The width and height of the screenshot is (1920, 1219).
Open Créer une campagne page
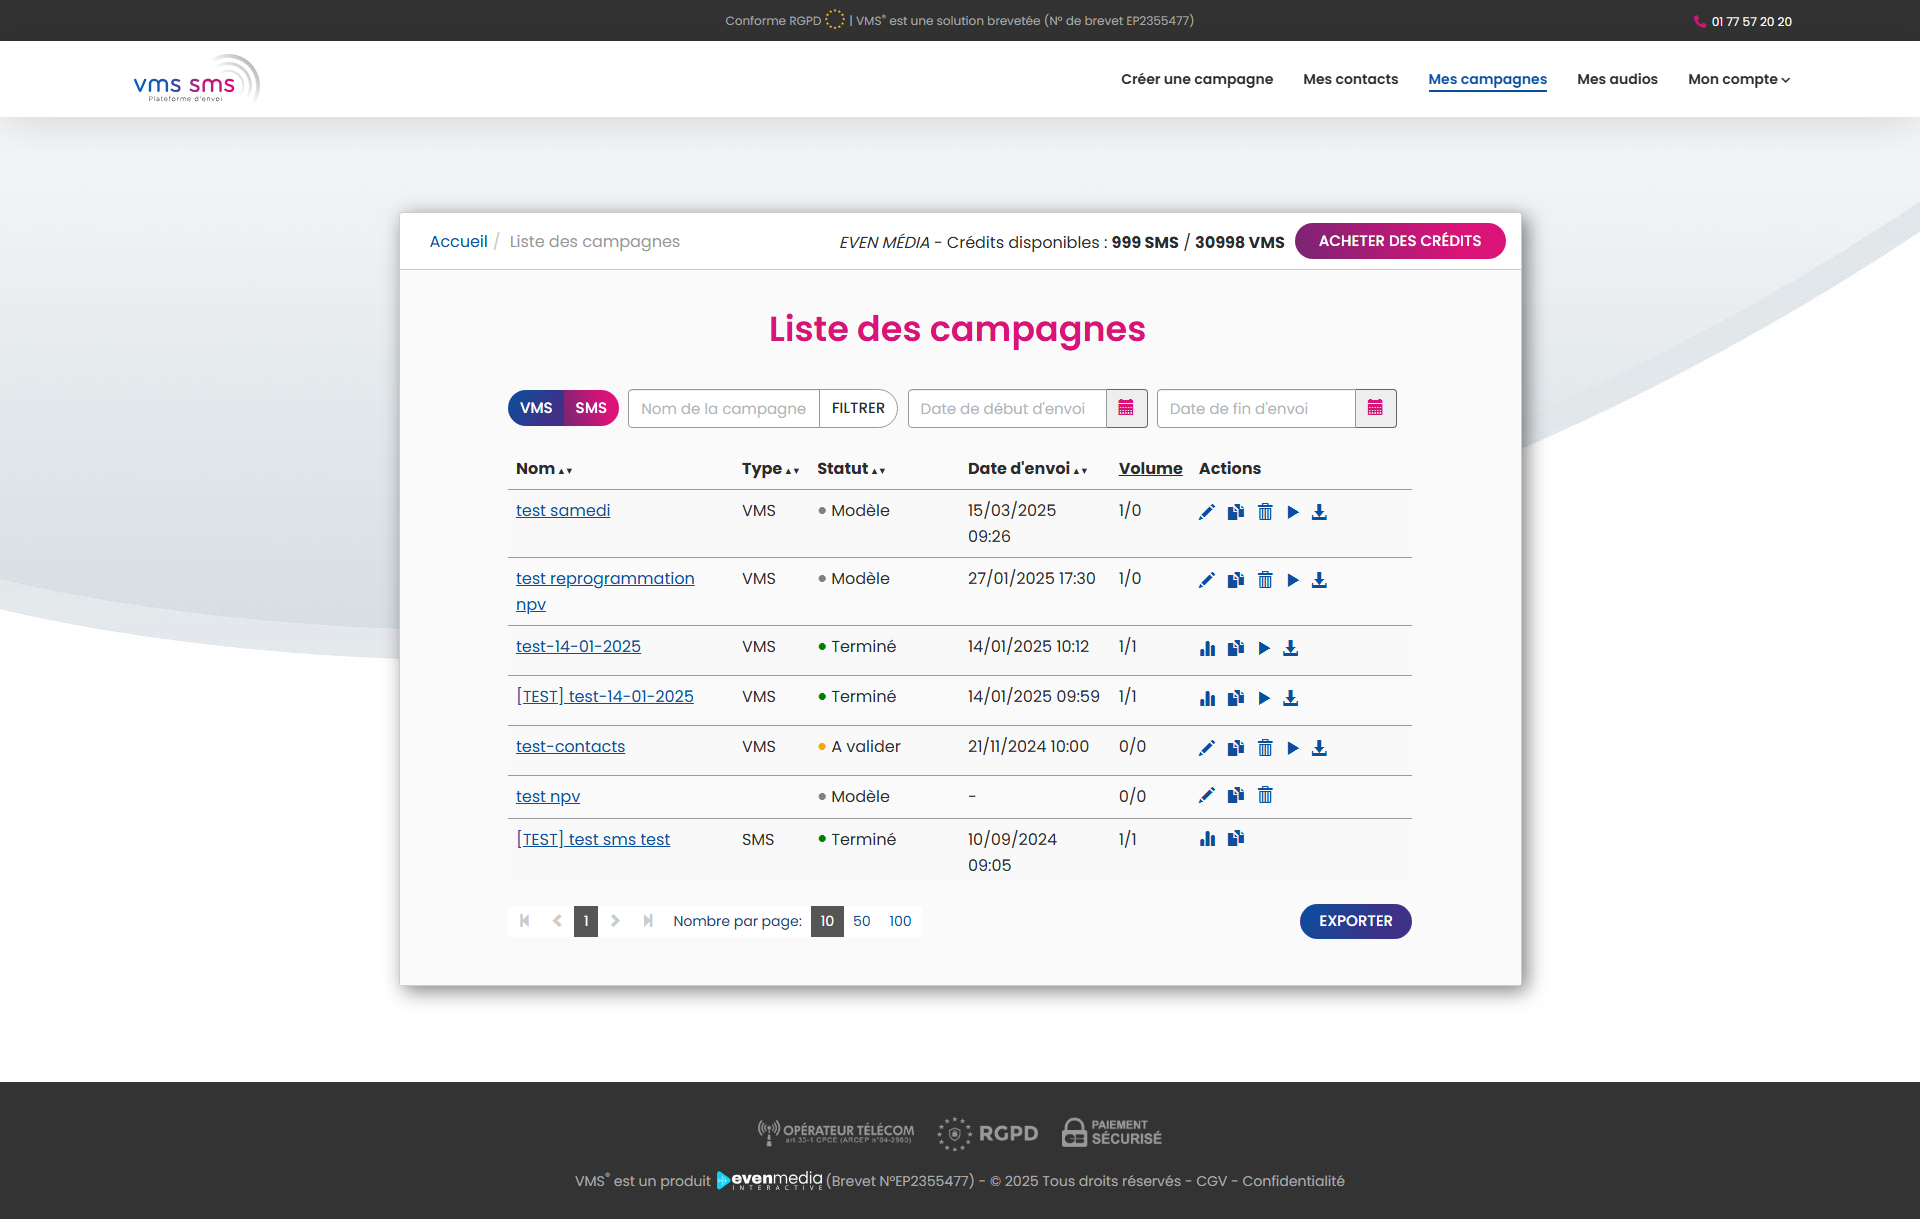click(x=1197, y=79)
